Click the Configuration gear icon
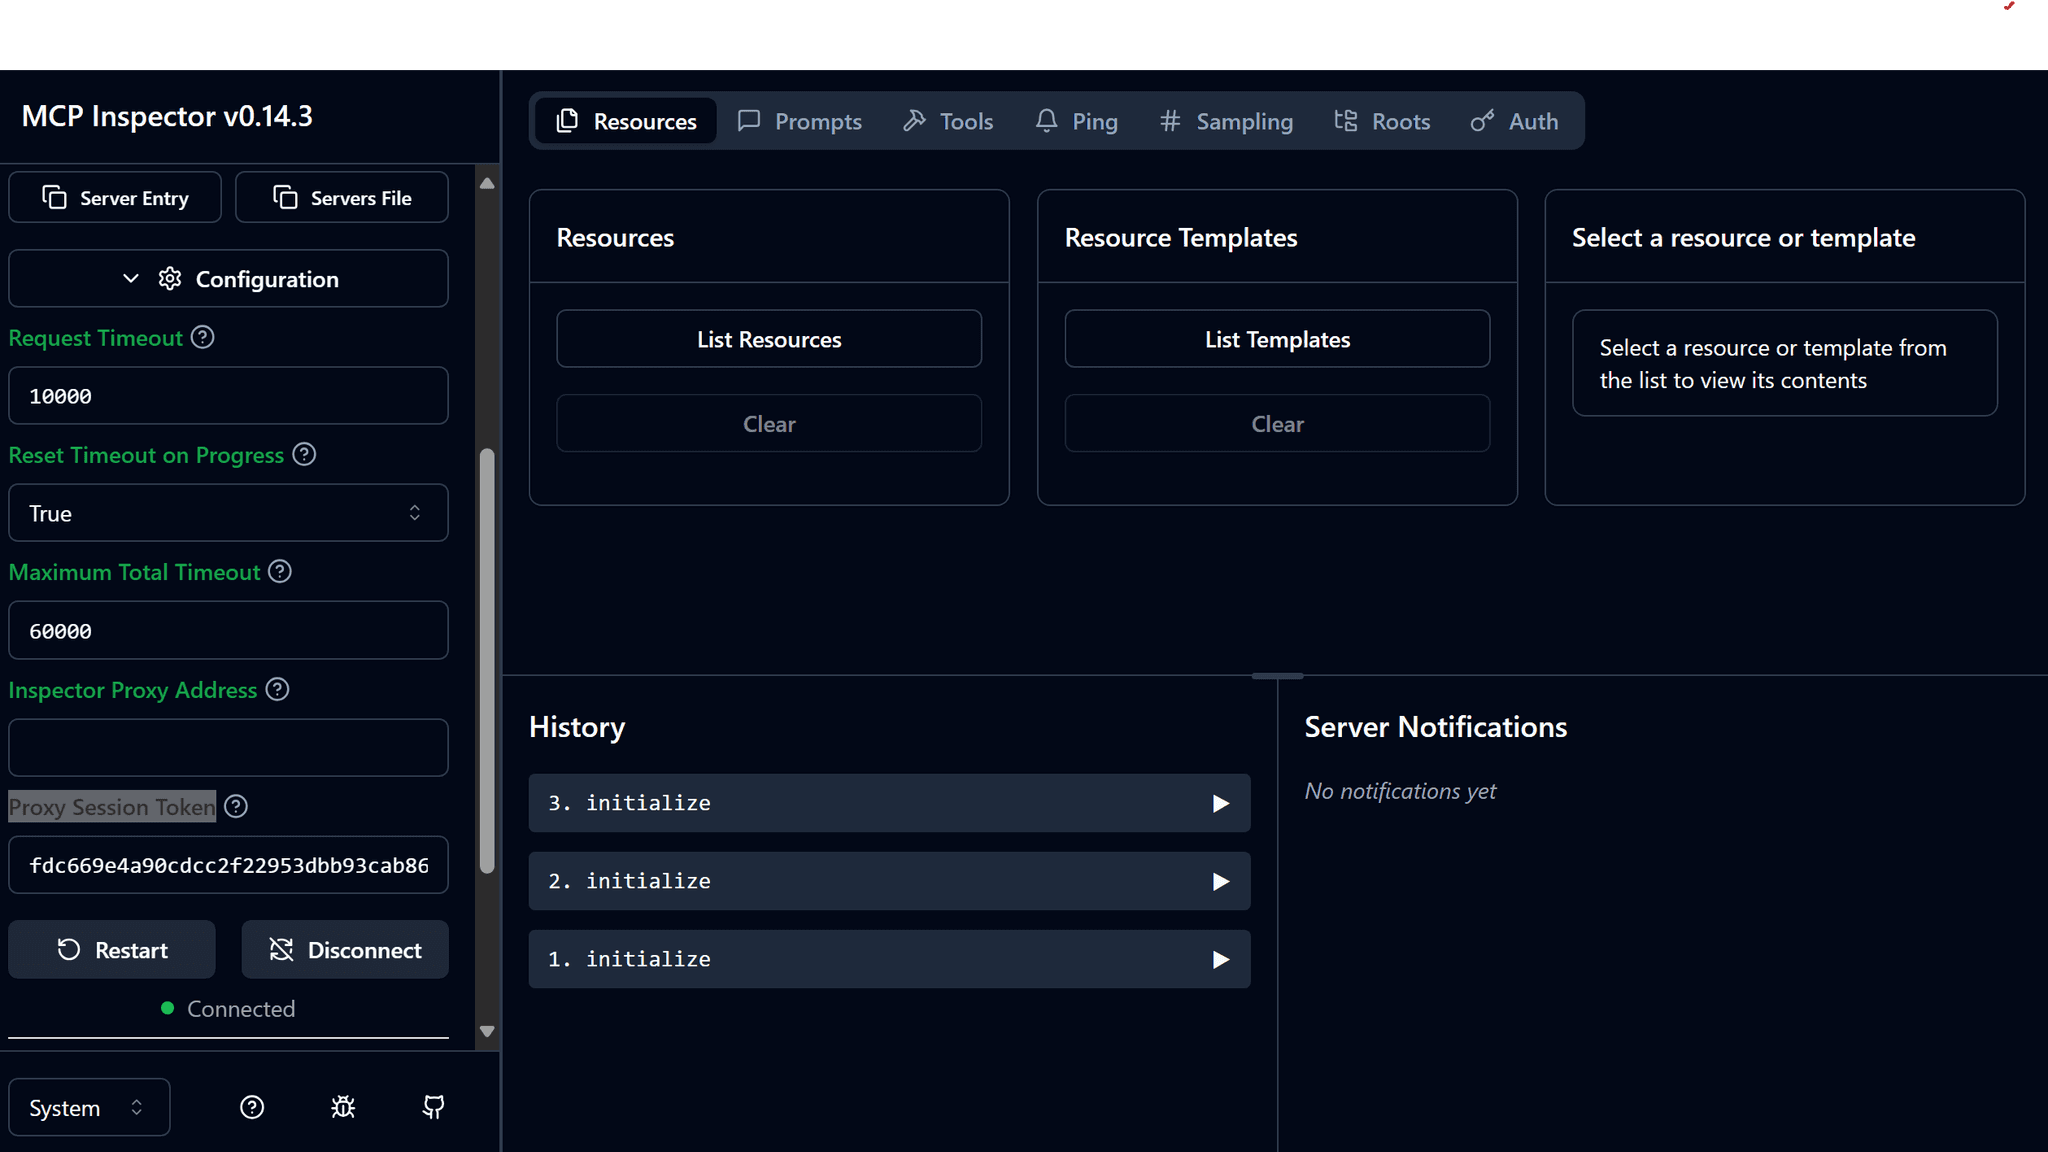This screenshot has width=2048, height=1152. point(168,278)
